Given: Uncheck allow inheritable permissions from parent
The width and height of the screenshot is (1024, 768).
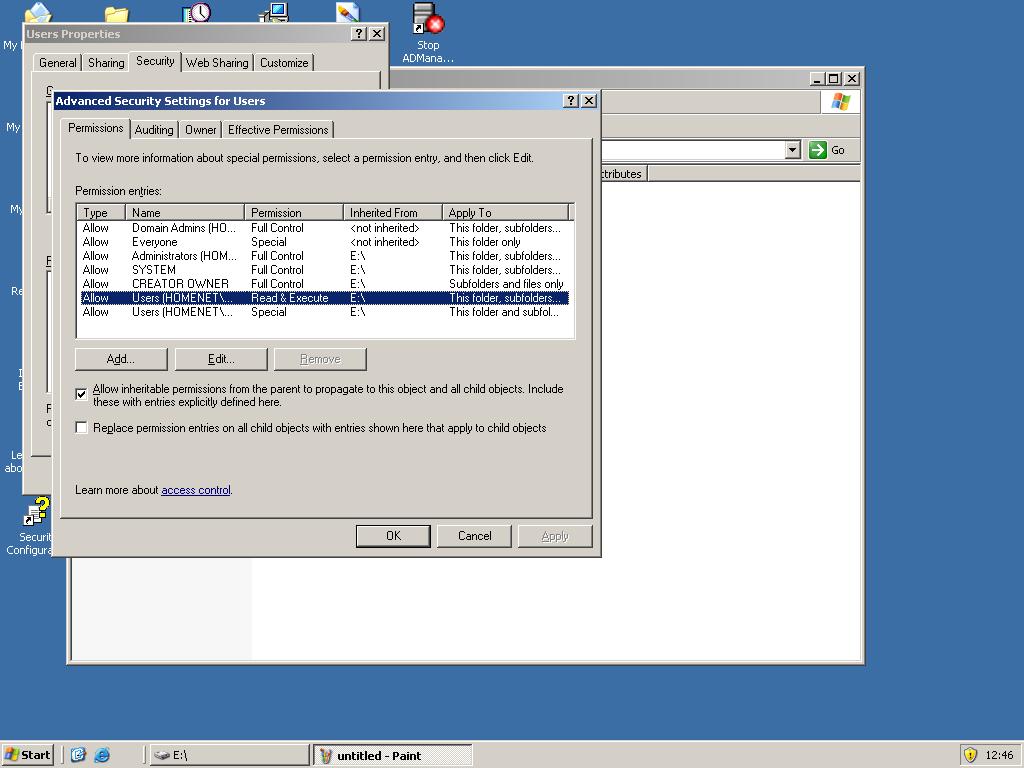Looking at the screenshot, I should 81,394.
